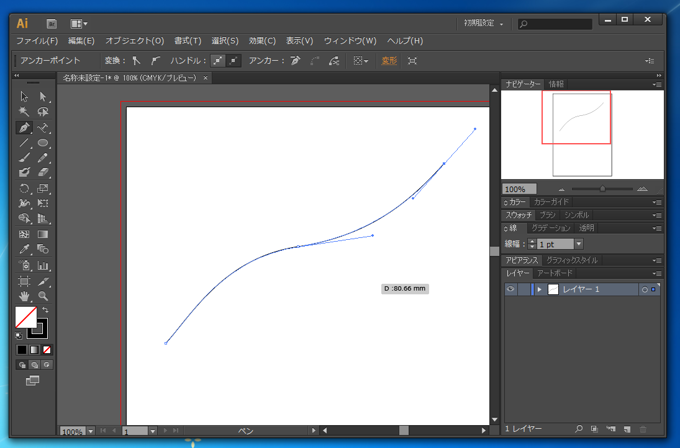Image resolution: width=680 pixels, height=448 pixels.
Task: Click the orange 変形 link
Action: click(389, 61)
